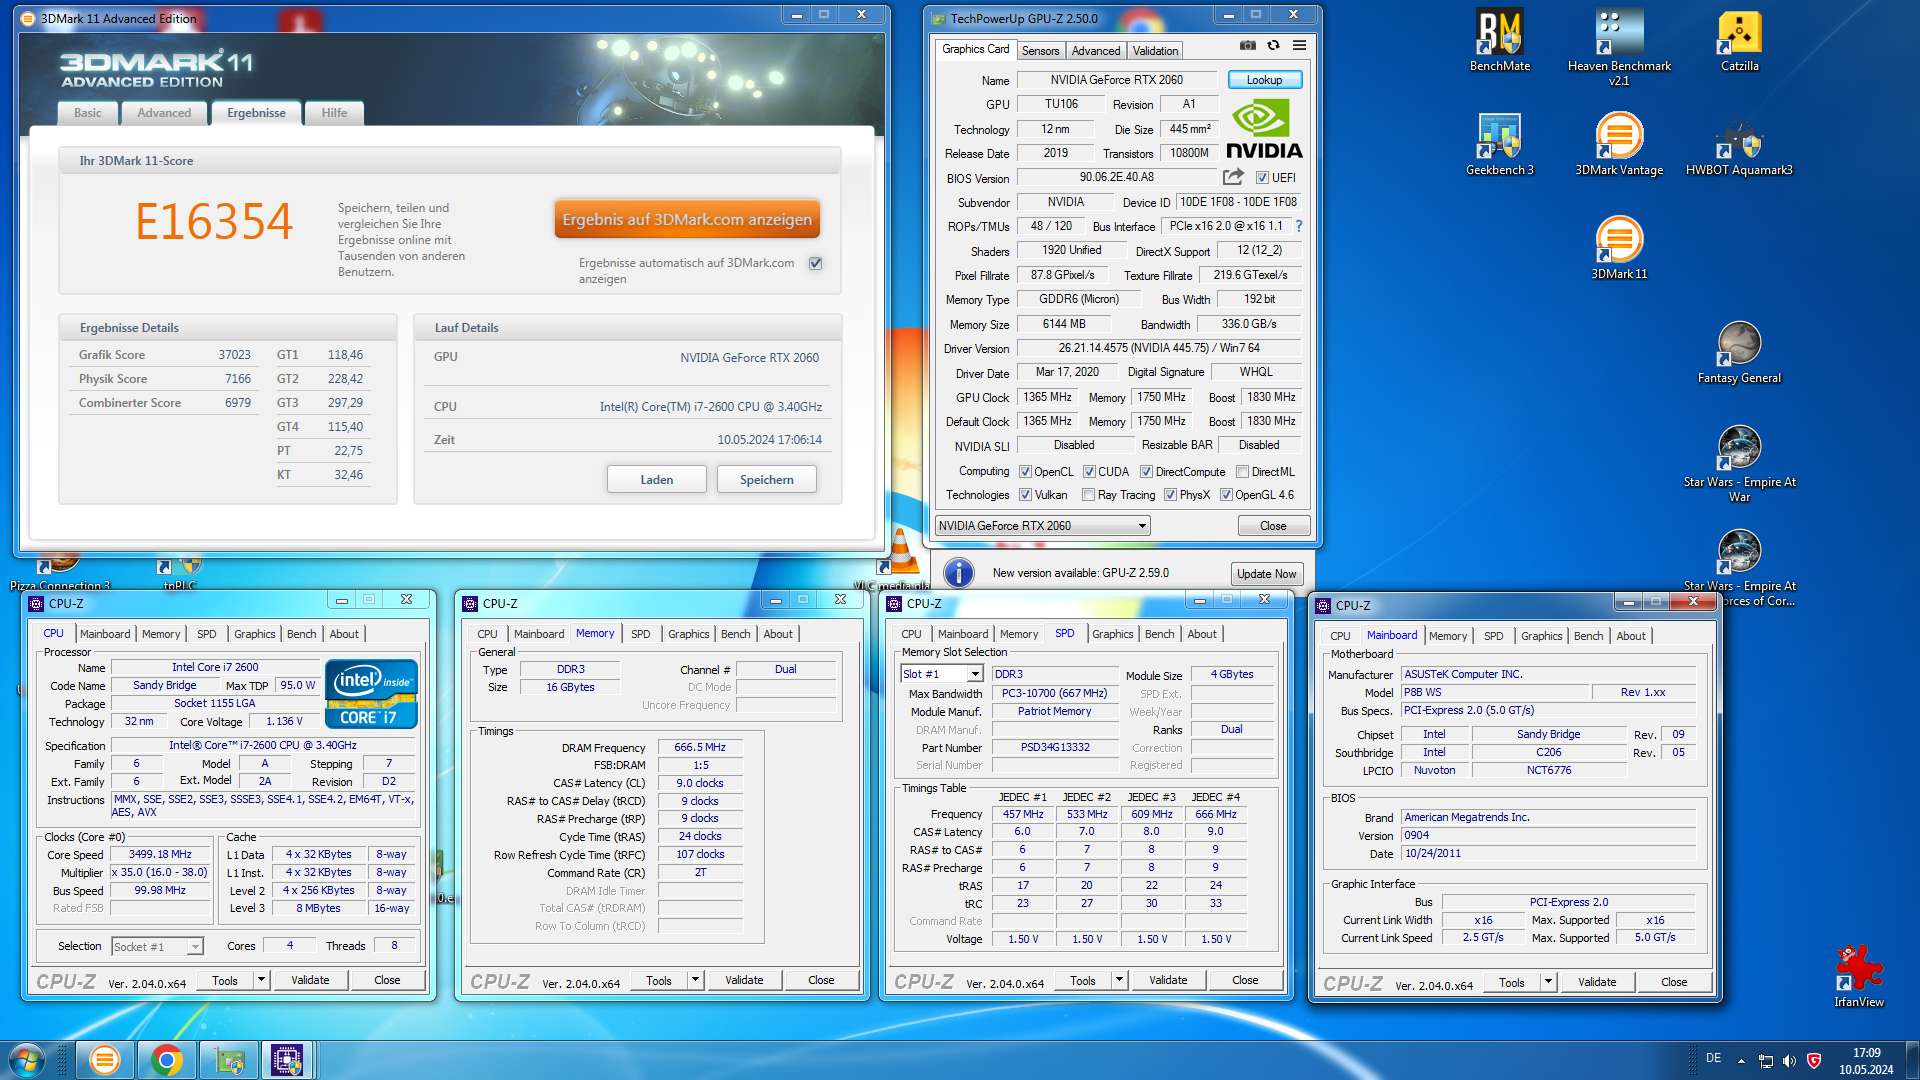1920x1080 pixels.
Task: Expand Tools arrow in CPU-Z SPD window
Action: coord(1119,980)
